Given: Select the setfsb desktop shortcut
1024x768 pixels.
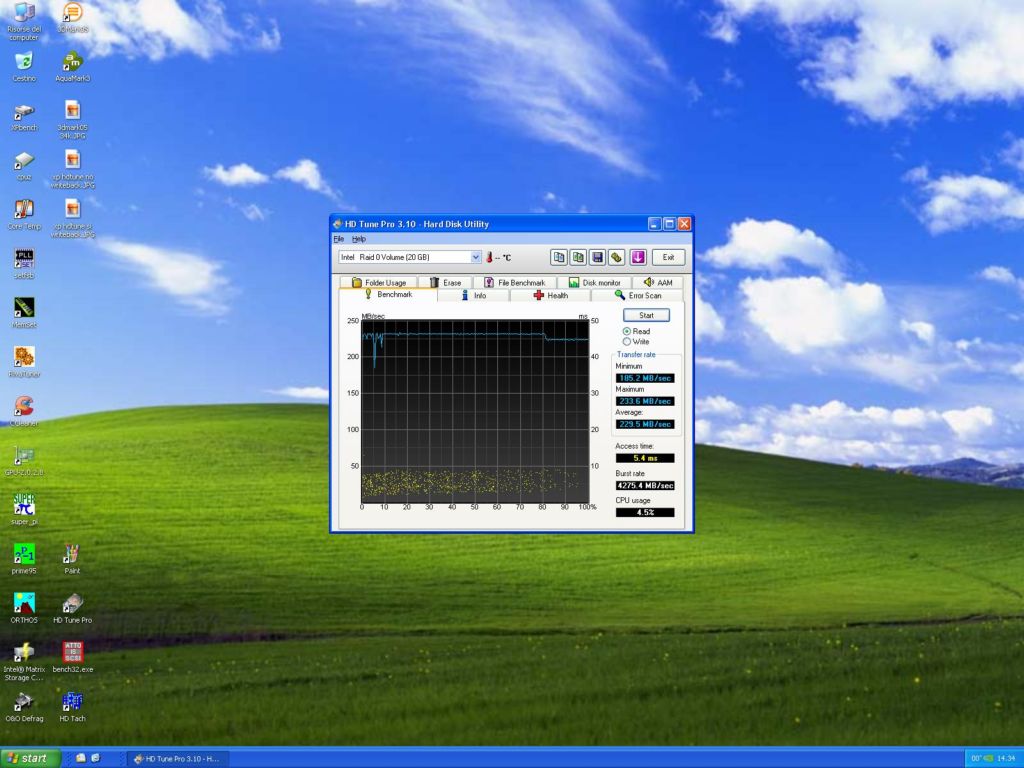Looking at the screenshot, I should click(24, 264).
